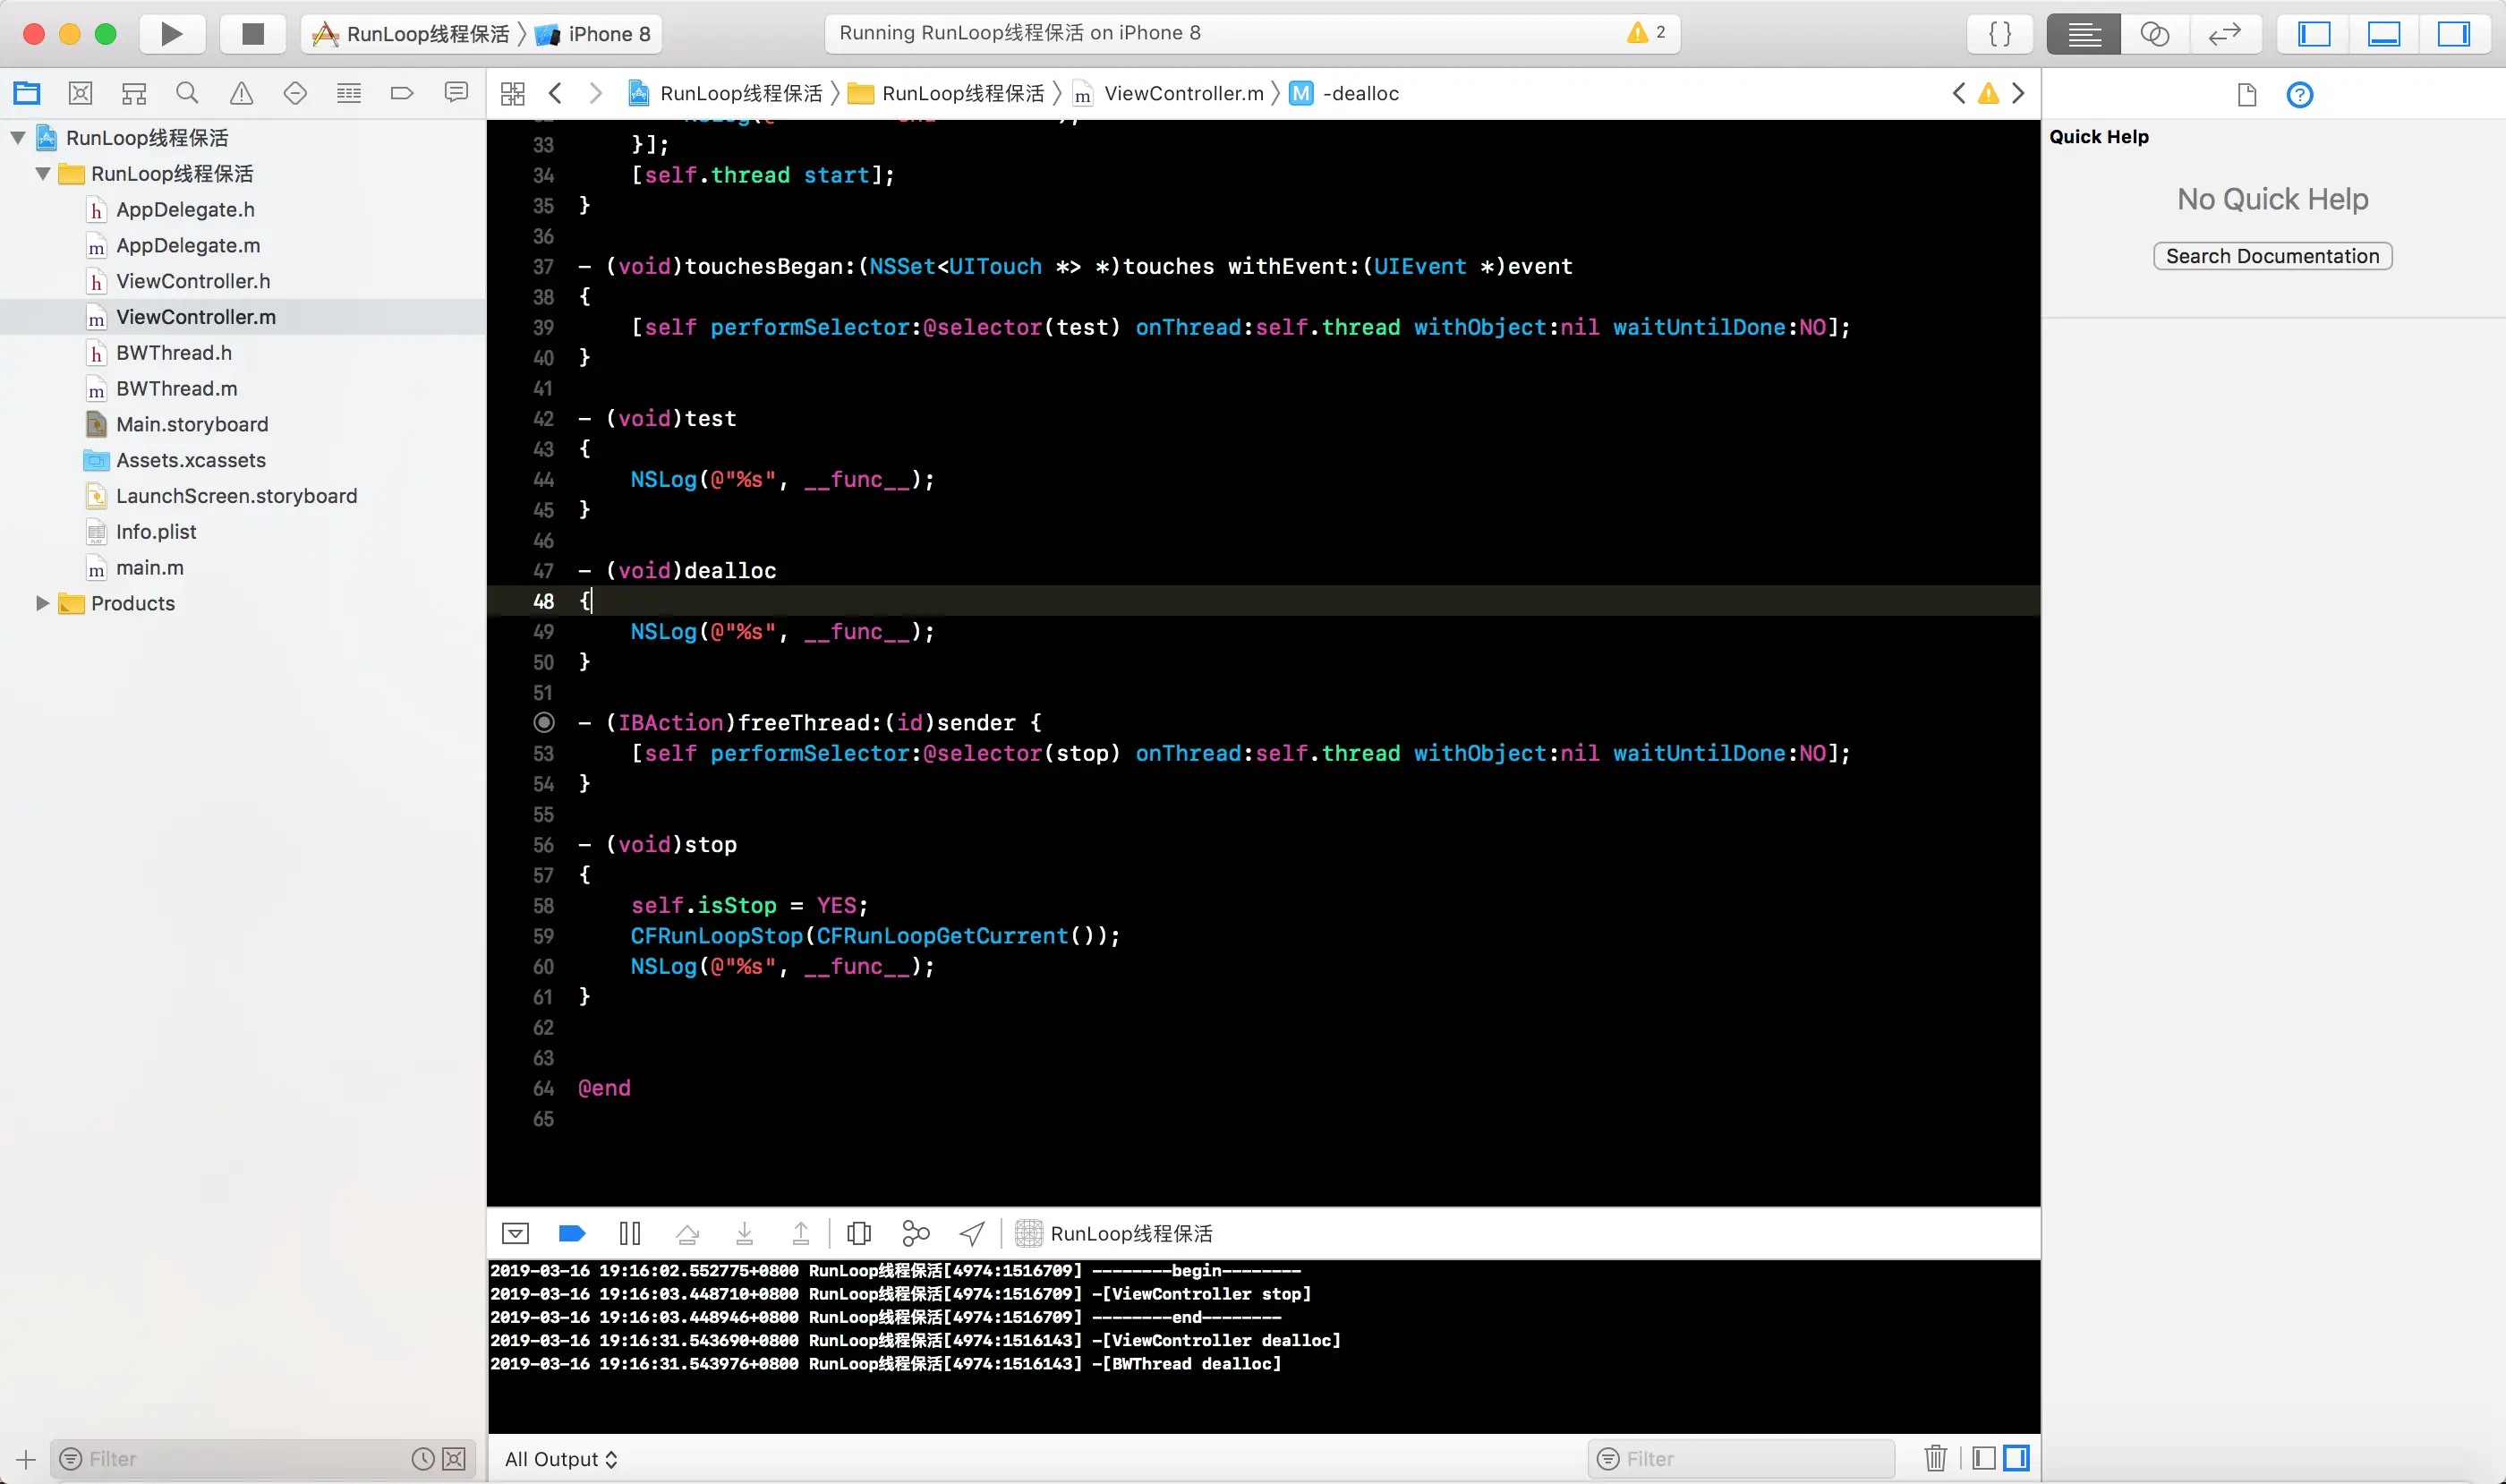Show the Breakpoint navigator icon

click(402, 94)
